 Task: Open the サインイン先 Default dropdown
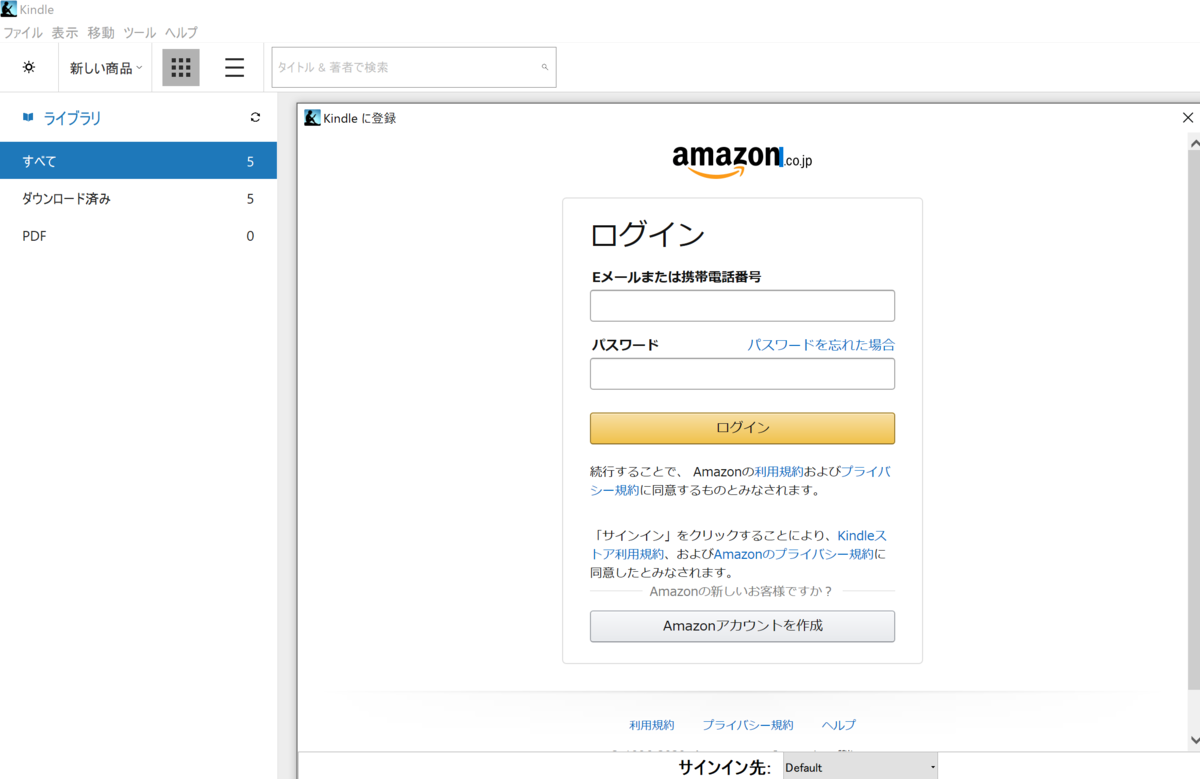860,767
